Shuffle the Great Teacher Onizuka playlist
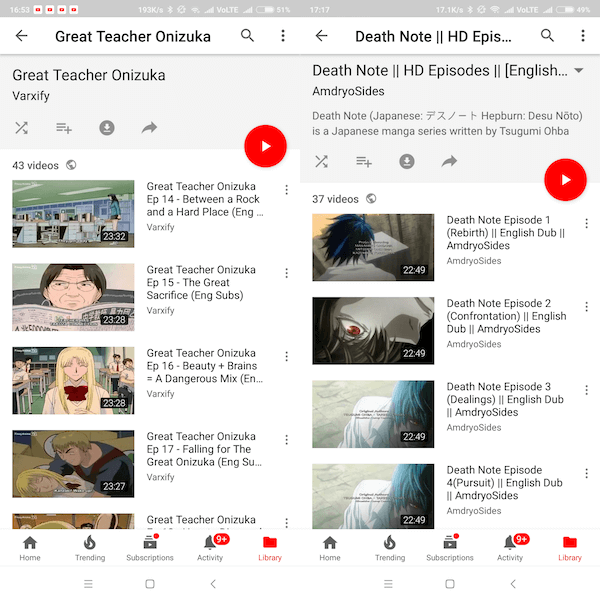The image size is (600, 600). click(x=21, y=128)
